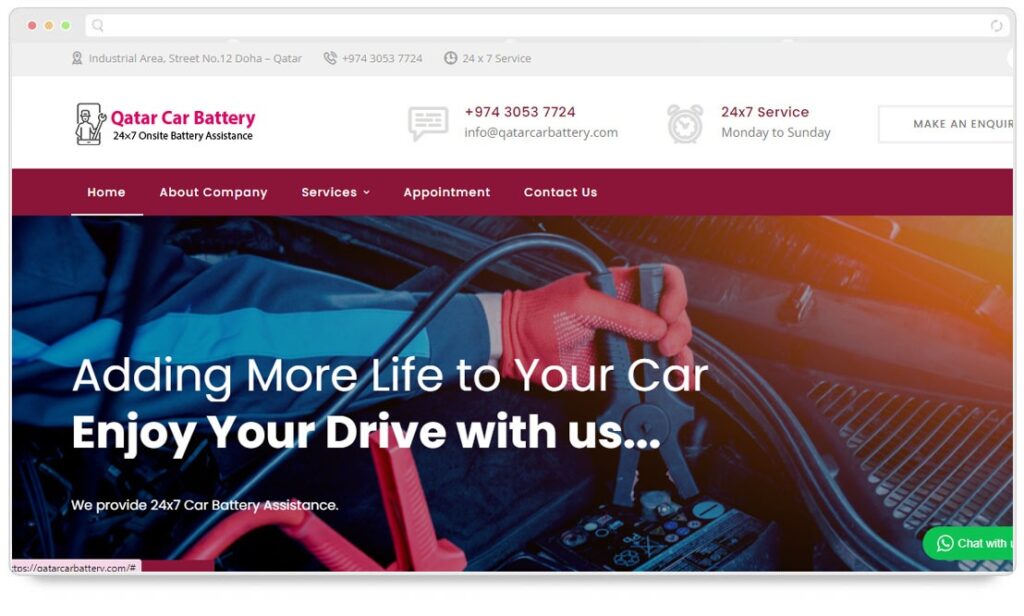This screenshot has width=1024, height=616.
Task: Click the phone icon beside +974 3053 7724
Action: tap(330, 58)
